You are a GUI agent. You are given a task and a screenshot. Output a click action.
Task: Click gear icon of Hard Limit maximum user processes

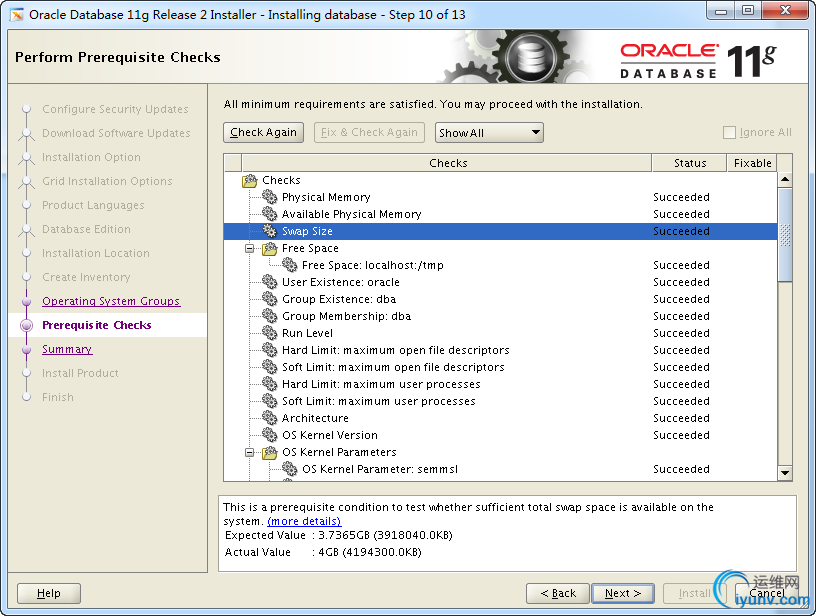point(270,384)
